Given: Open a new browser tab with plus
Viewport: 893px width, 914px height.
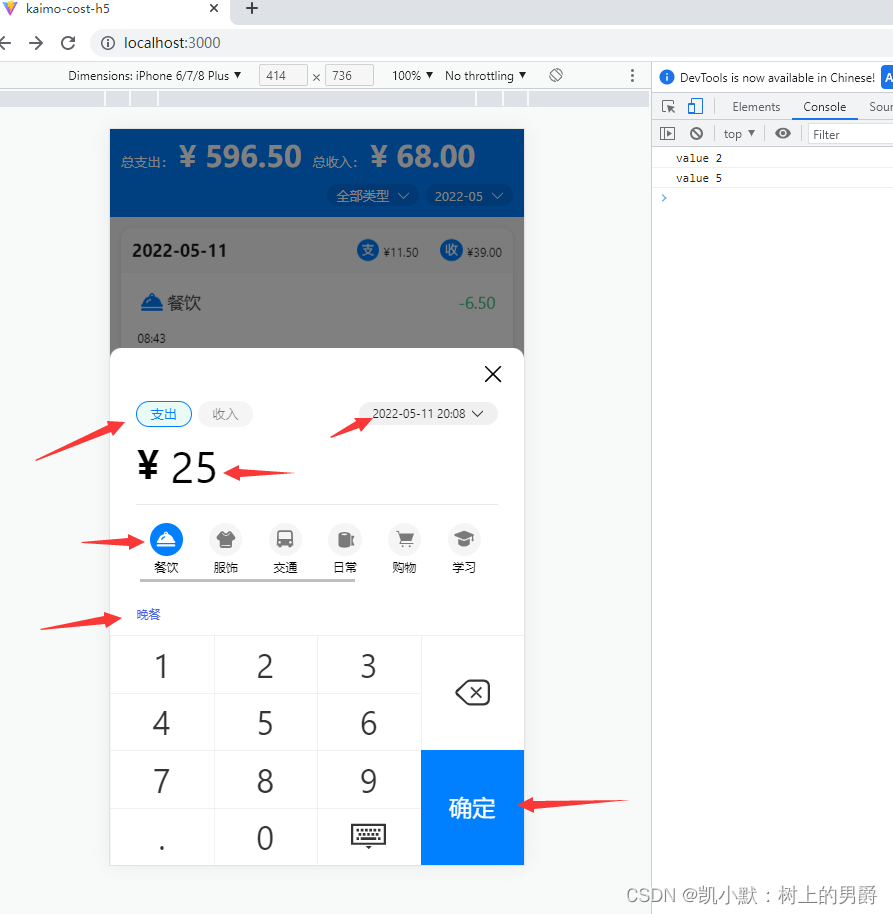Looking at the screenshot, I should pyautogui.click(x=252, y=8).
